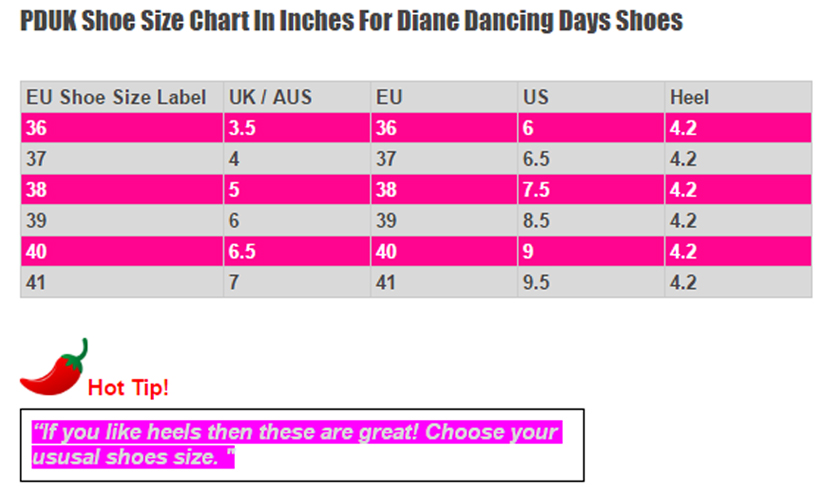The width and height of the screenshot is (822, 490).
Task: Click the page title about Diane Dancing Days Shoes
Action: 351,21
